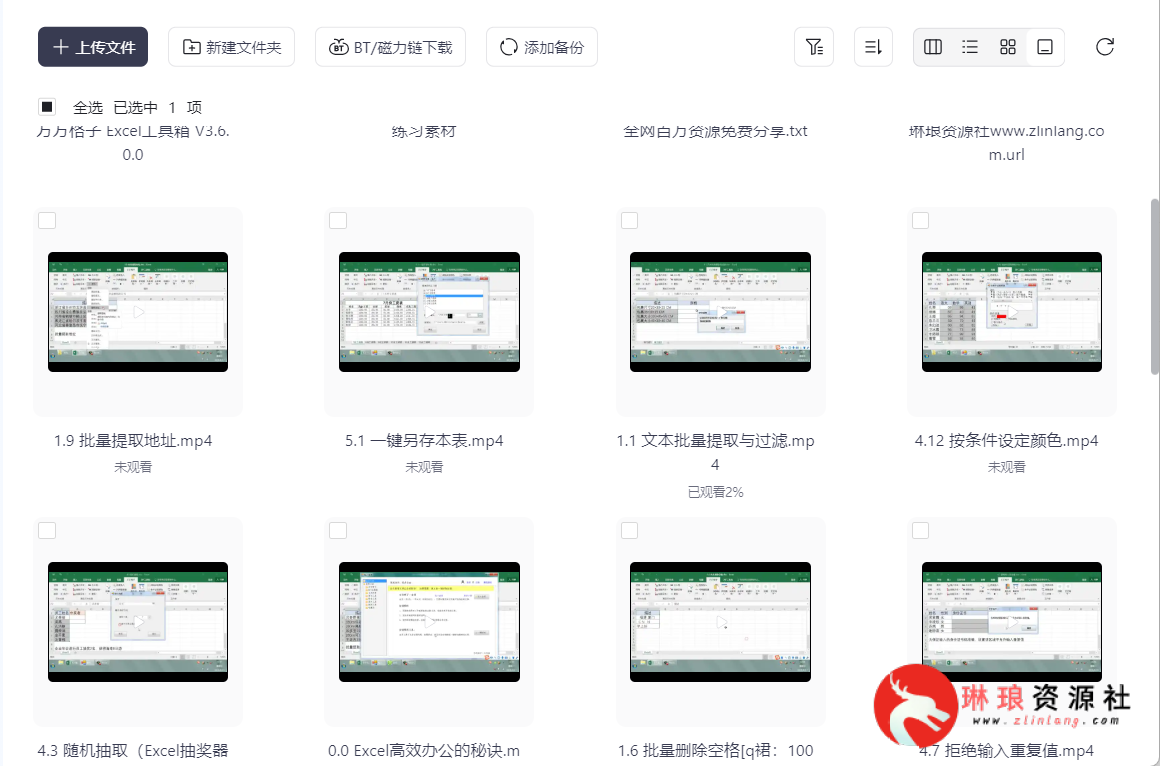Open 琳琅资源社www.zlinlang.com.url file name

pyautogui.click(x=1007, y=143)
